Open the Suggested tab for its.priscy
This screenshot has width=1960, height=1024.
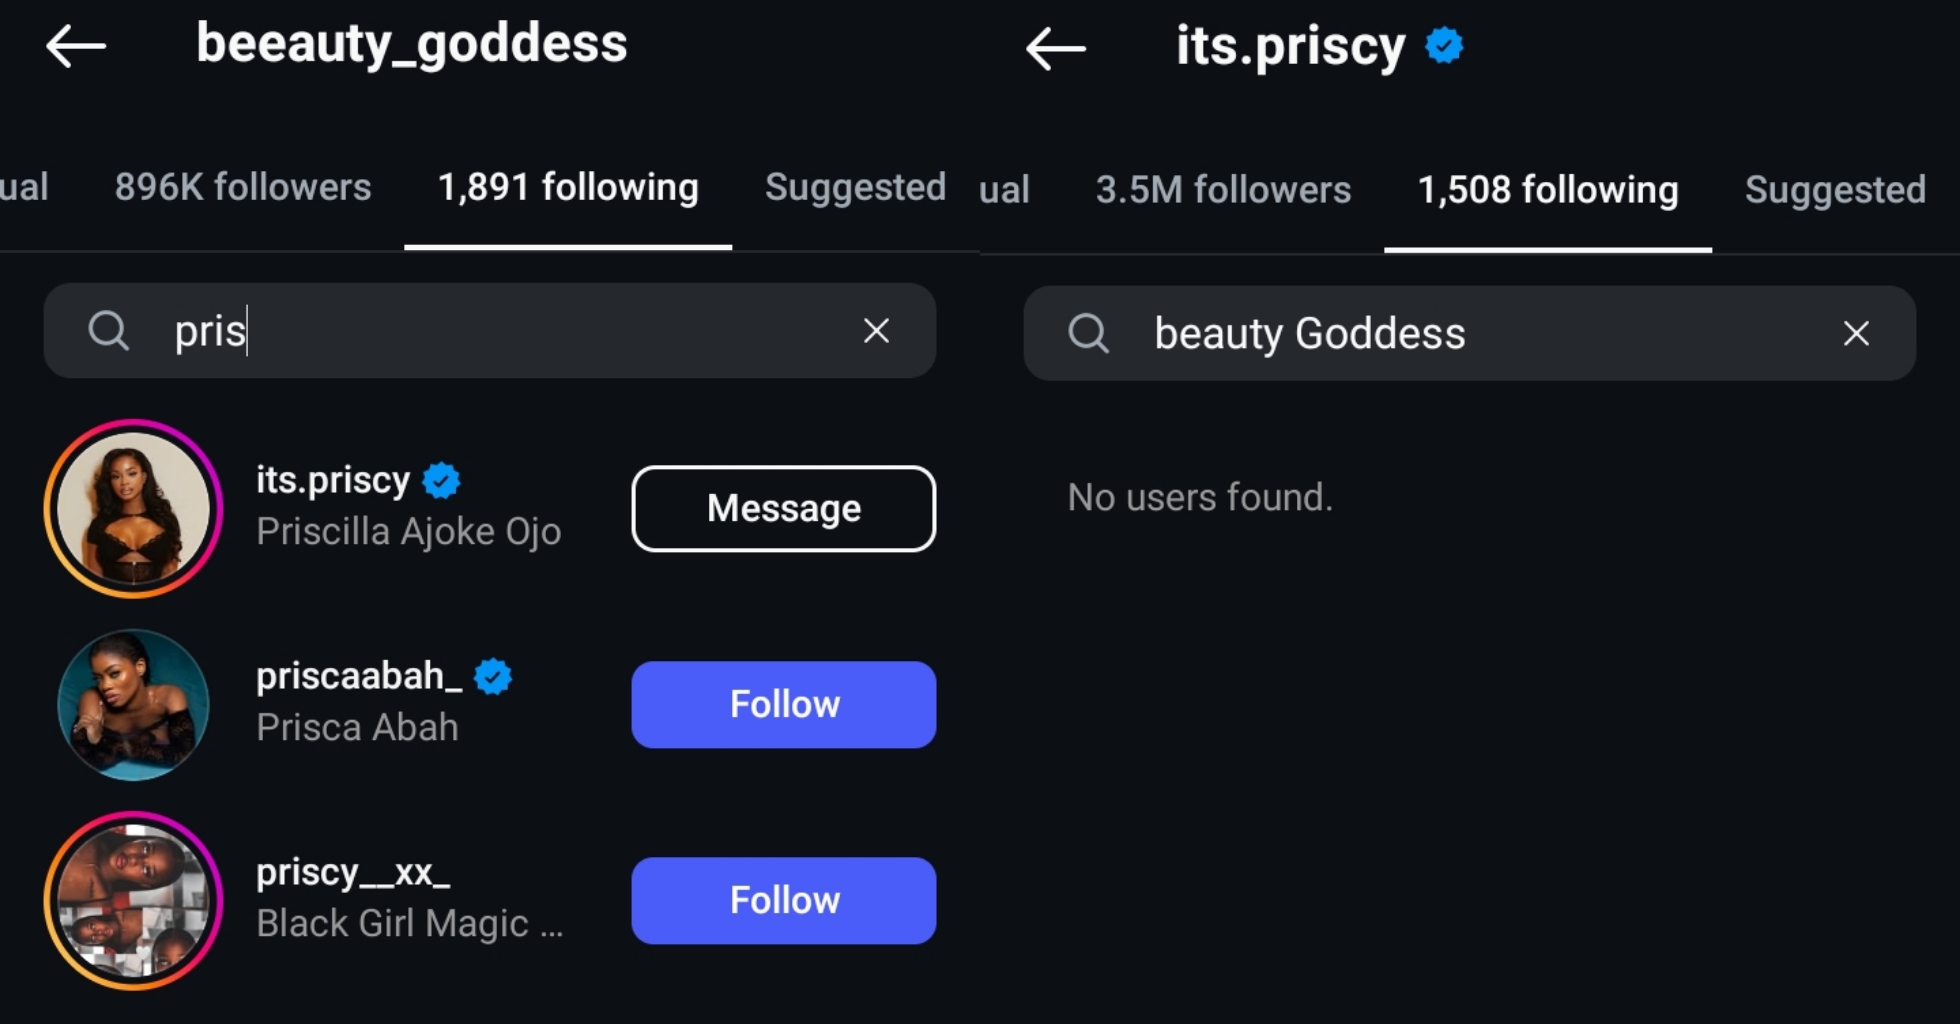coord(1834,190)
